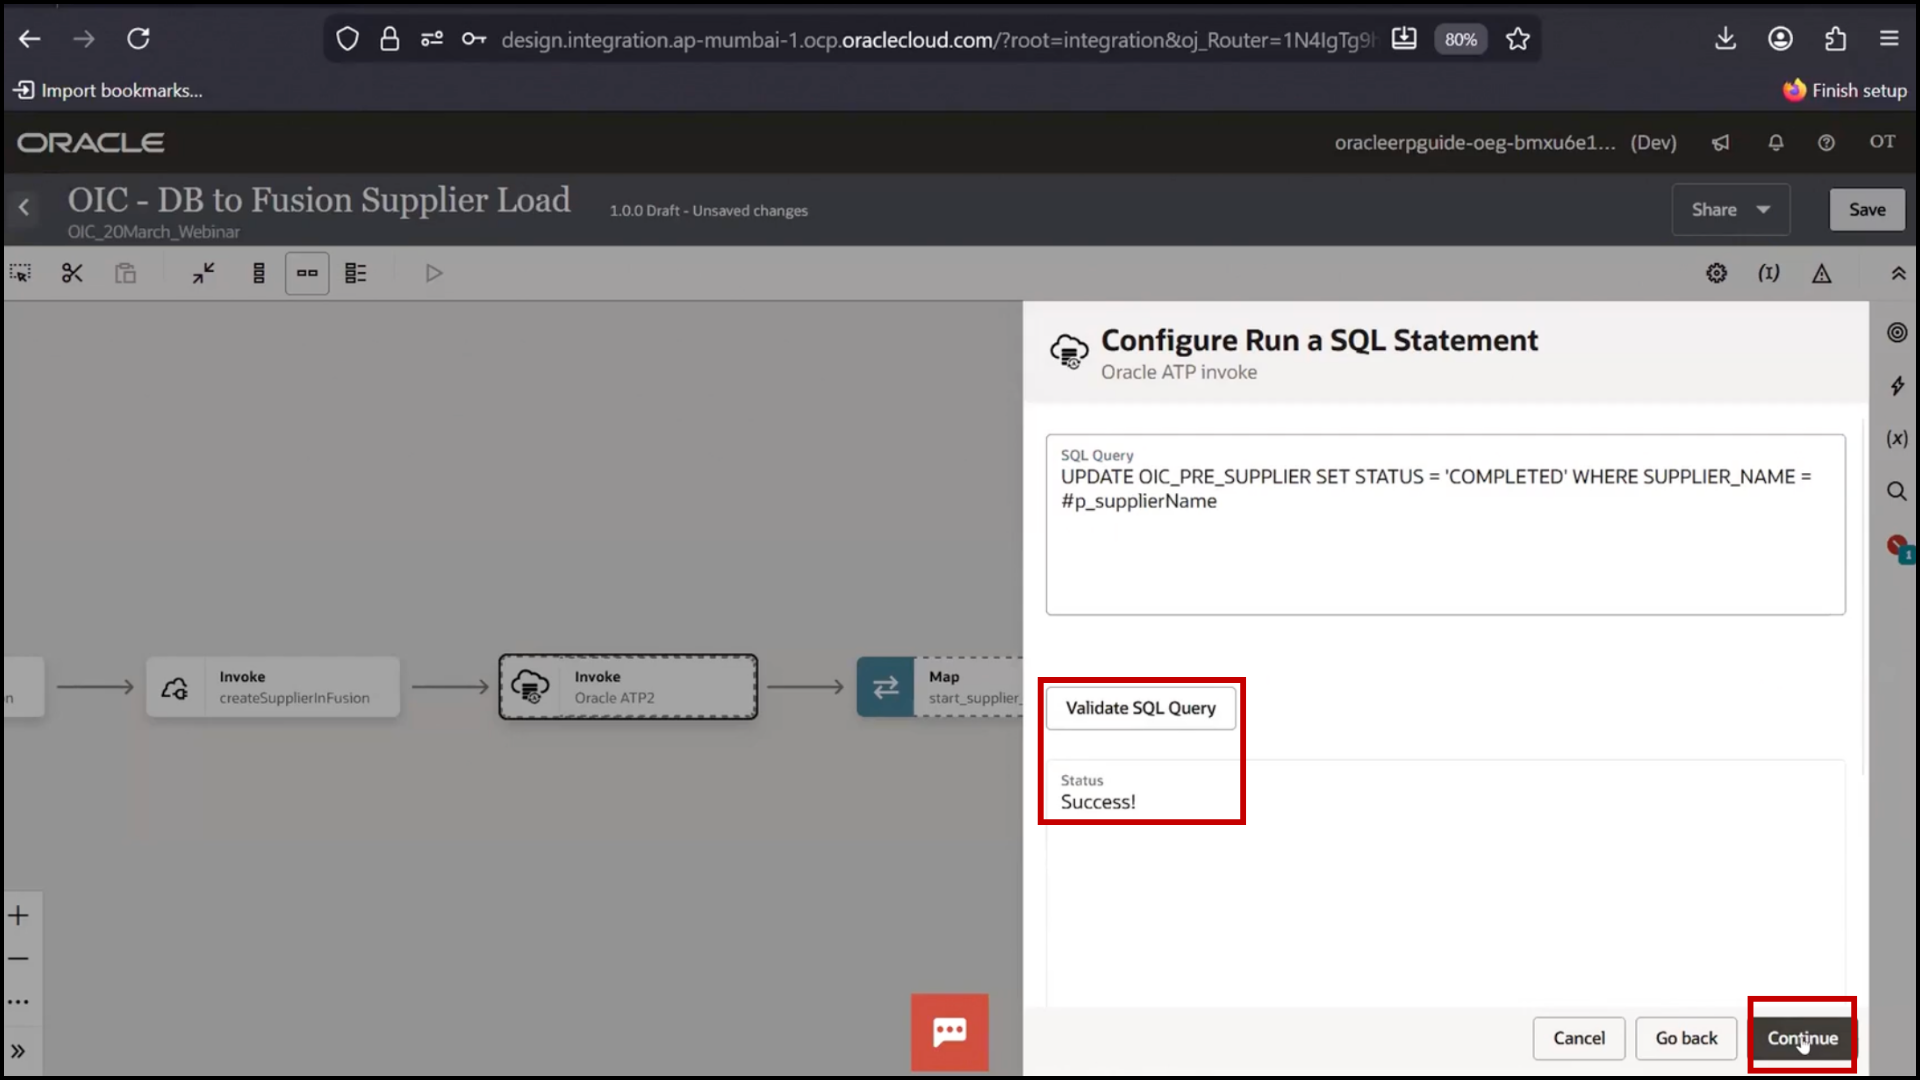Click collapse-all arrows icon
The height and width of the screenshot is (1080, 1920).
pos(204,273)
